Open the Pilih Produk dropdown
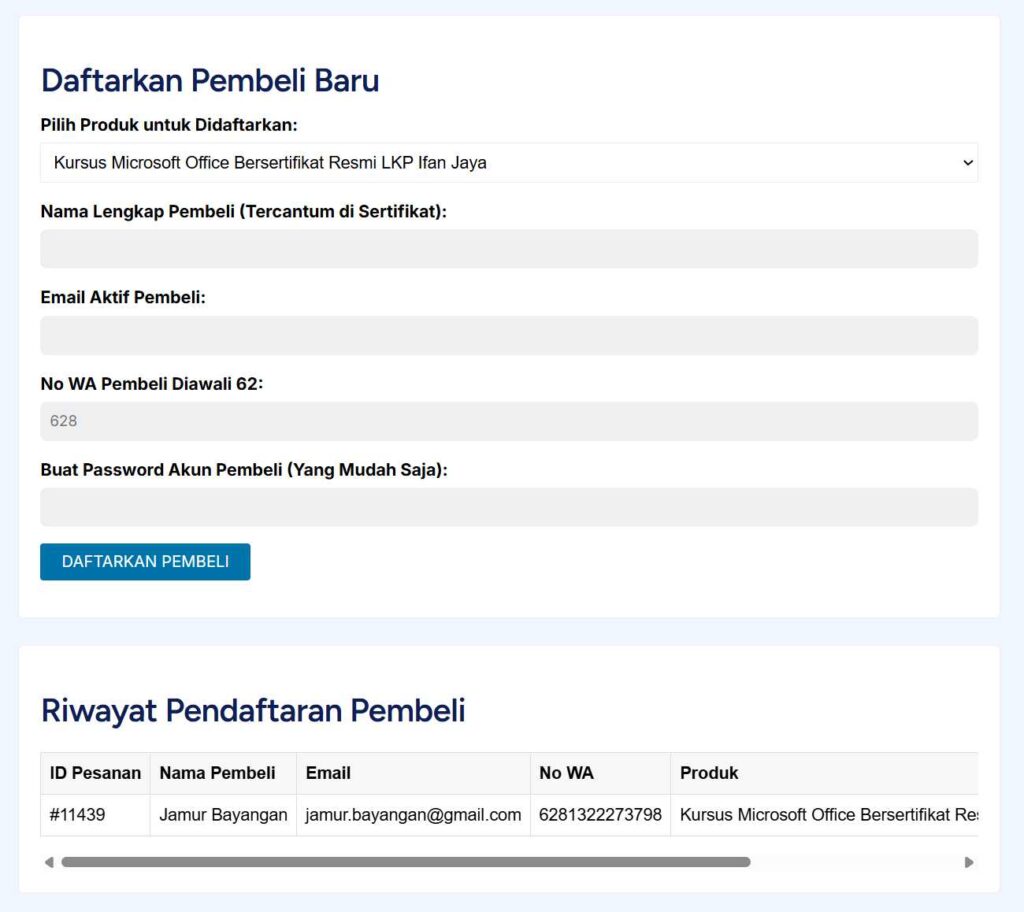The image size is (1024, 912). pyautogui.click(x=508, y=162)
